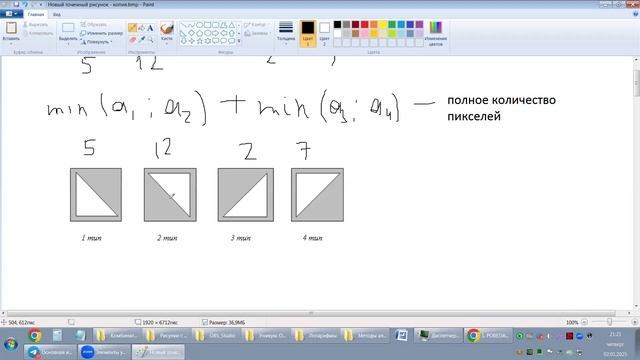The height and width of the screenshot is (360, 640).
Task: Pick the red color swatch
Action: 364,24
